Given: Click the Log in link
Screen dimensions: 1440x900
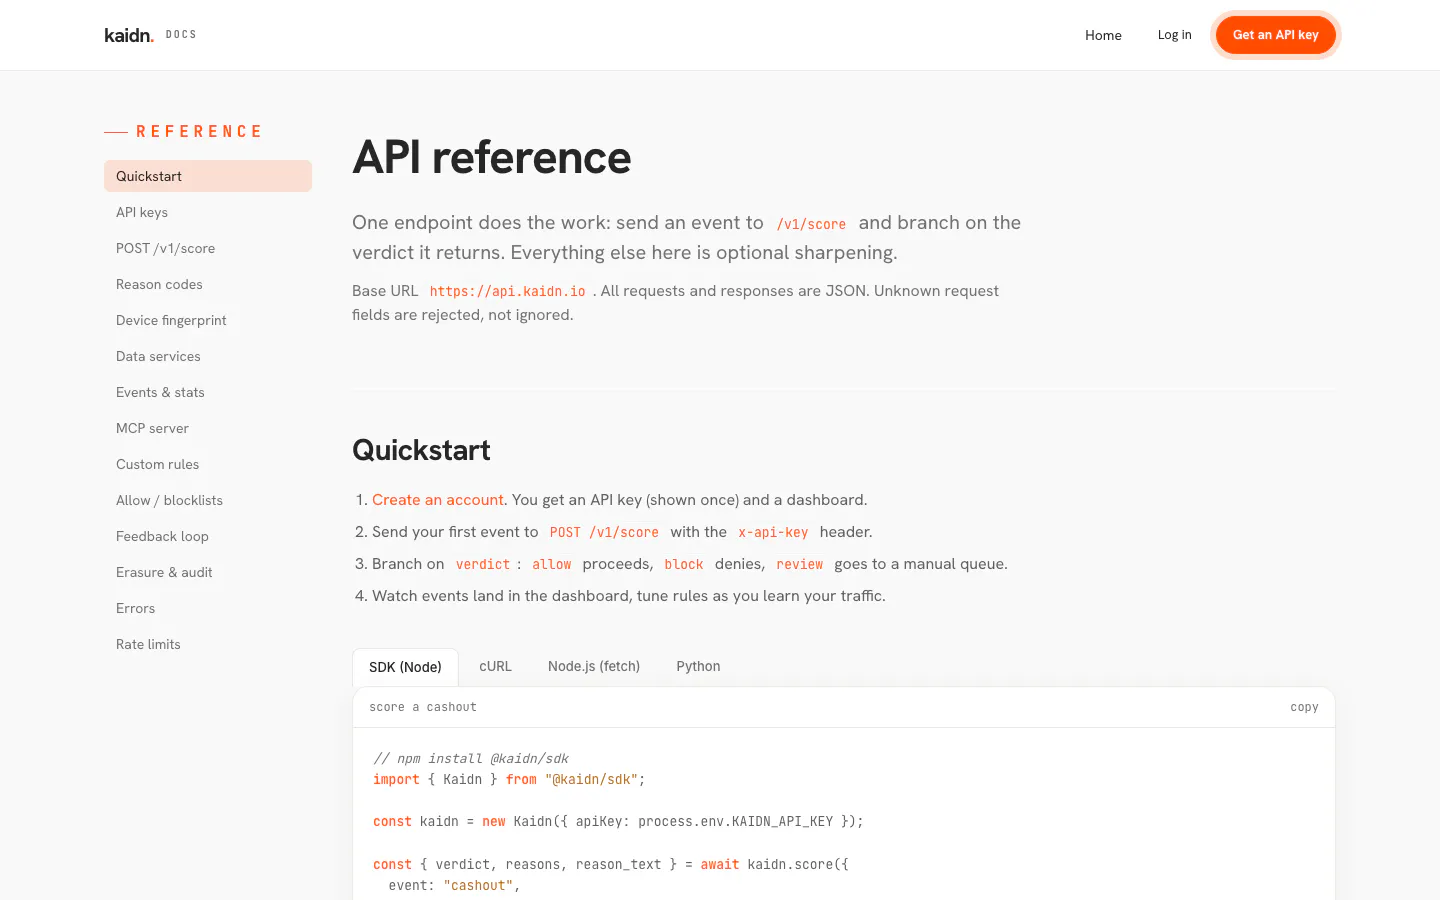Looking at the screenshot, I should pyautogui.click(x=1174, y=35).
